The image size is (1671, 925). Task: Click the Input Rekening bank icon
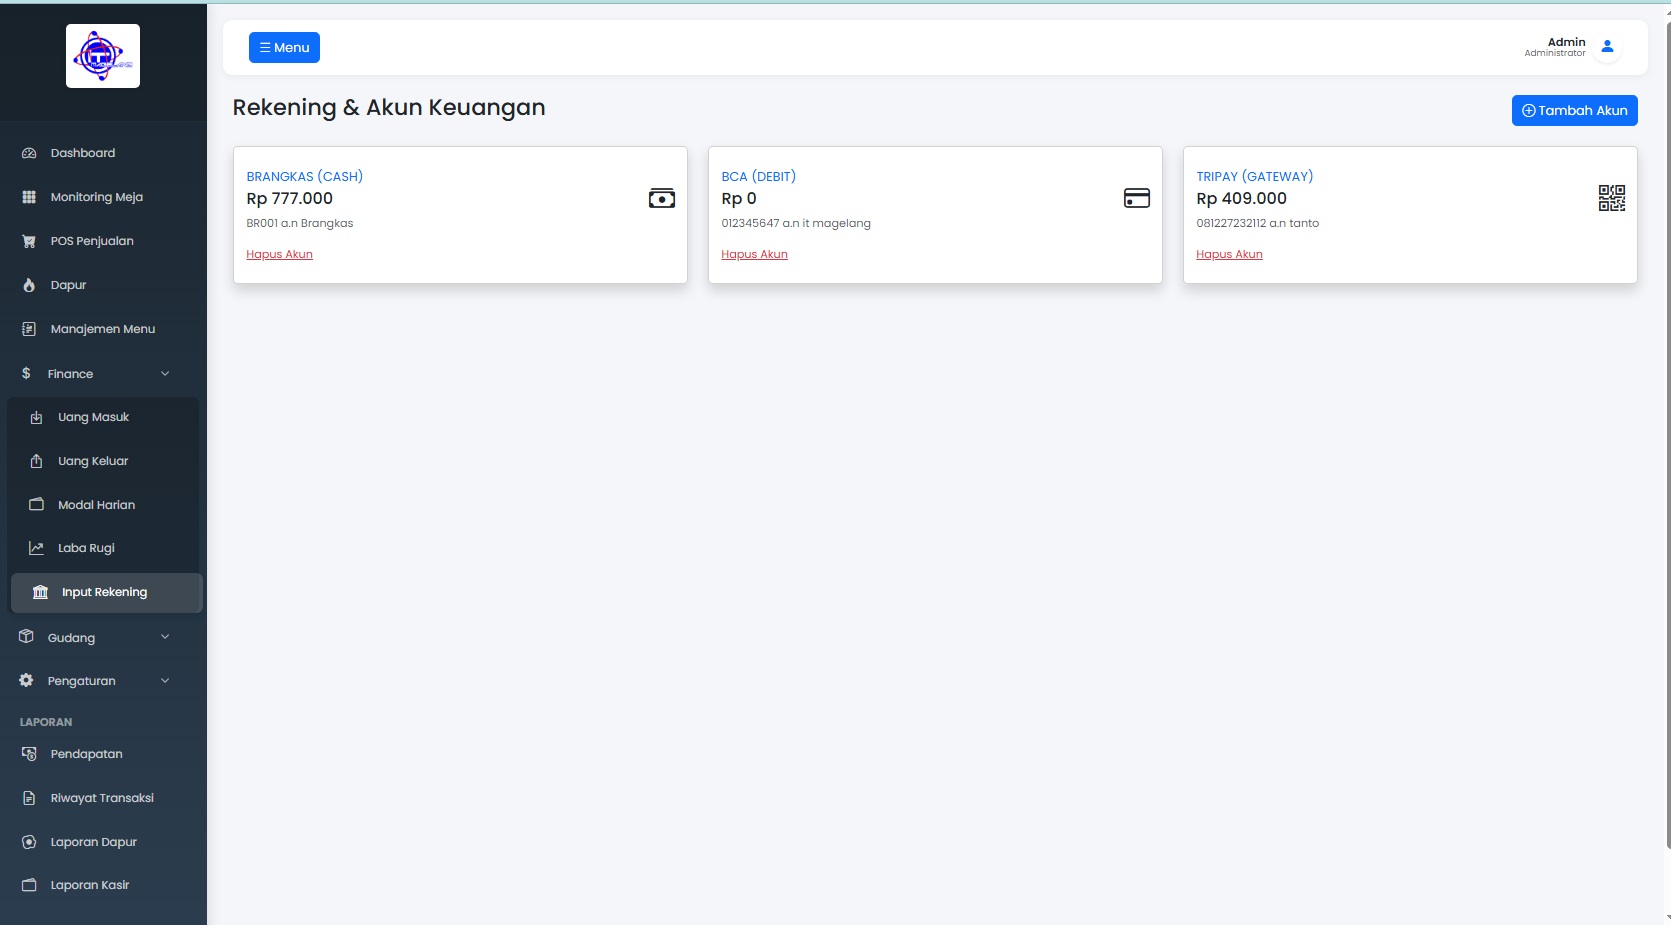(x=40, y=592)
